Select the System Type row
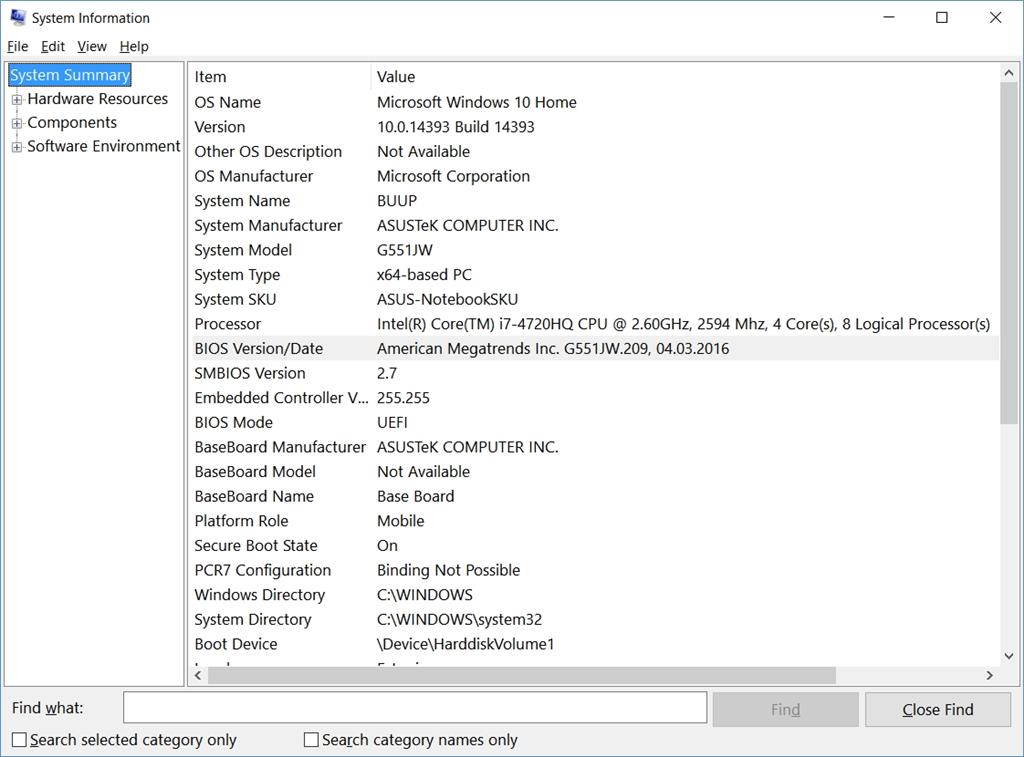Image resolution: width=1024 pixels, height=757 pixels. pos(594,274)
